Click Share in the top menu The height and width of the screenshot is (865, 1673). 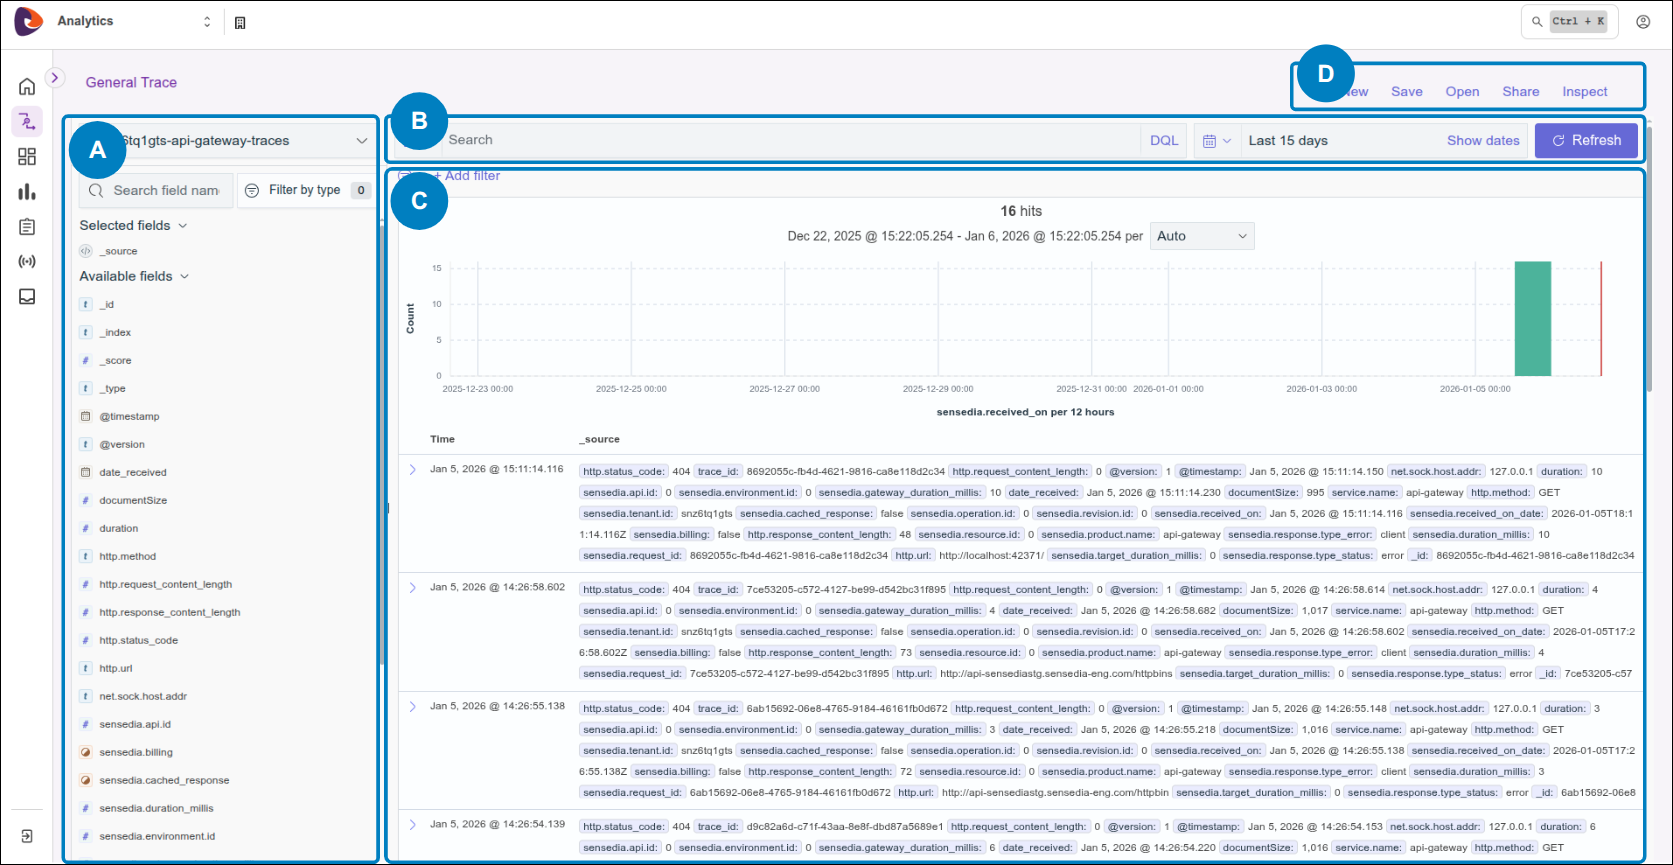1520,92
